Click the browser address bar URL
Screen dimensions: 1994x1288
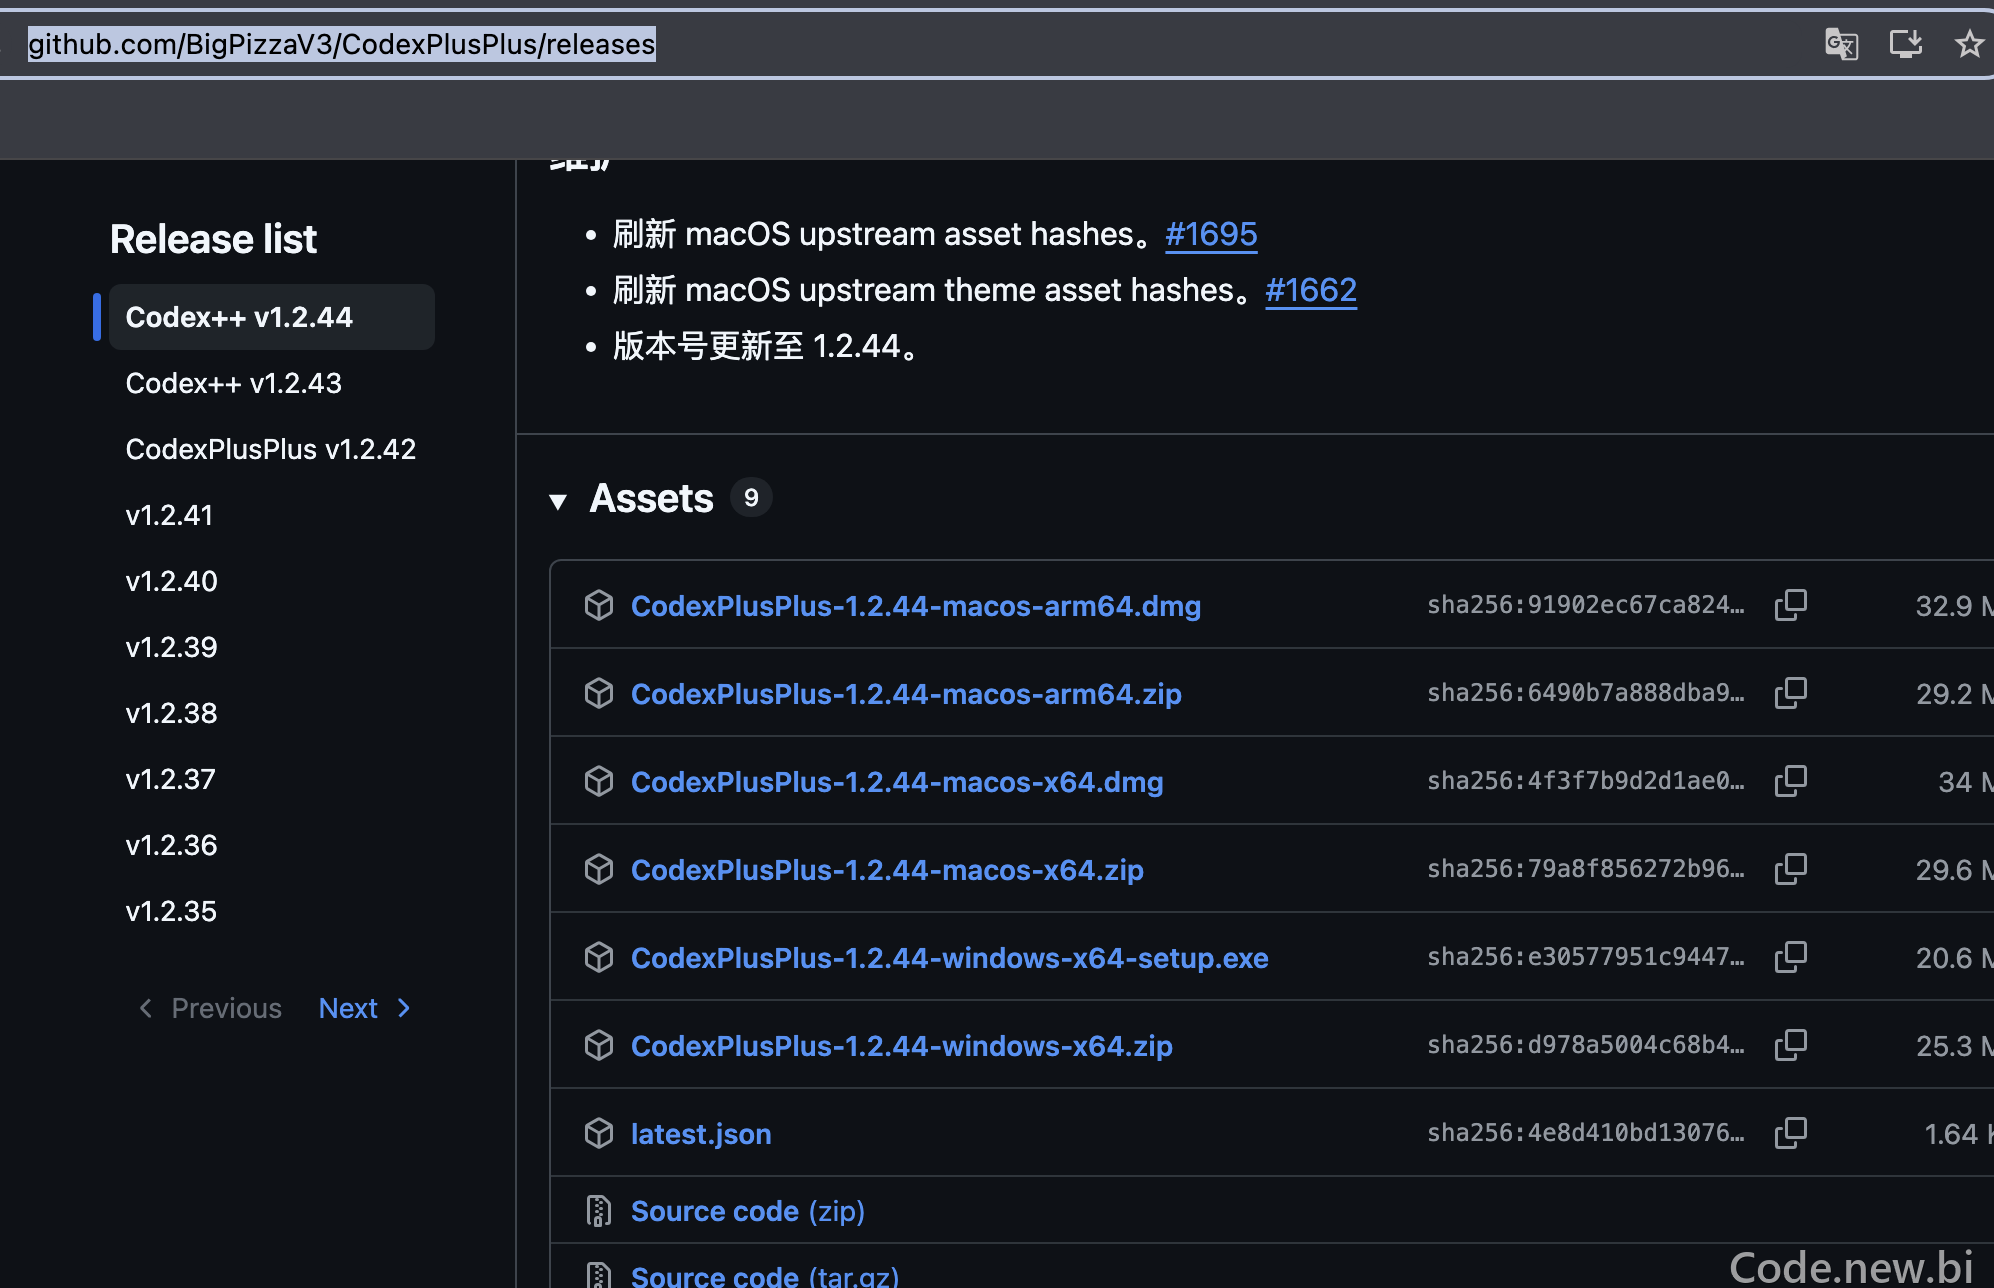click(342, 44)
